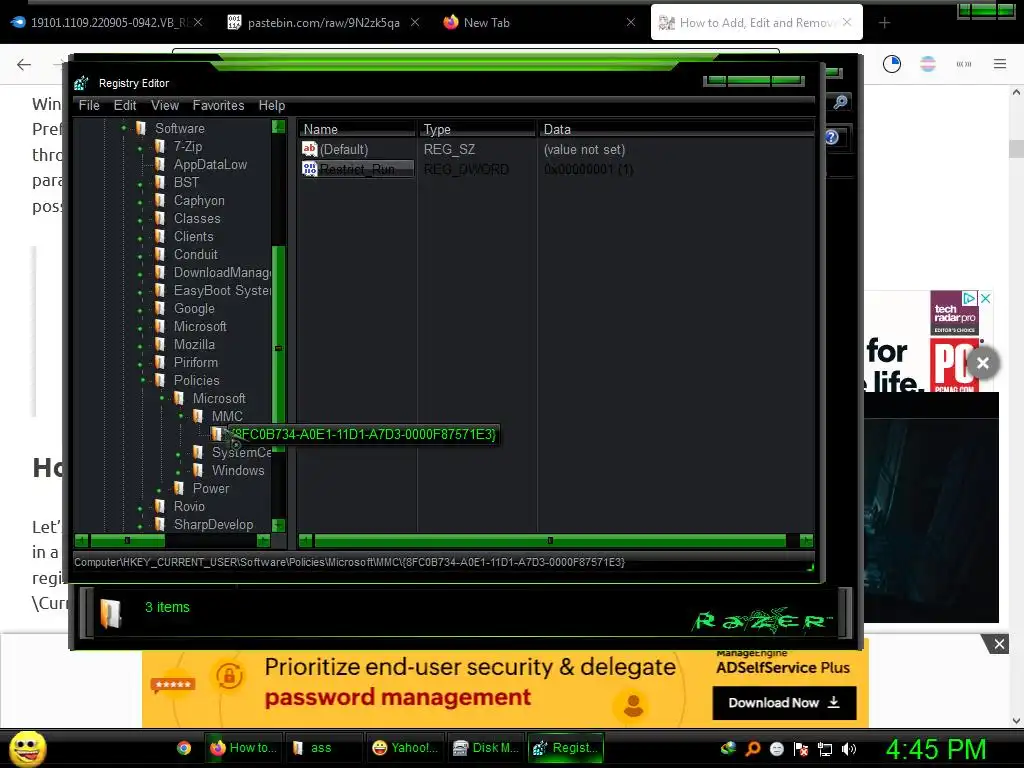
Task: Collapse the Software tree node
Action: coord(123,128)
